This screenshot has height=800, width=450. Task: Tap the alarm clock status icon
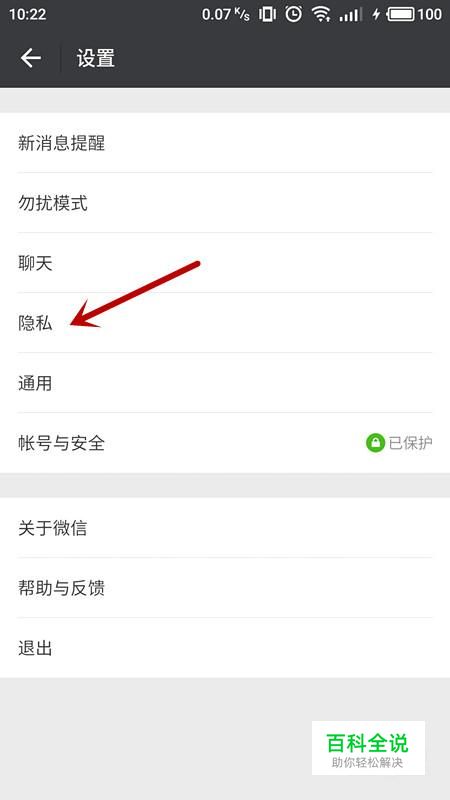[293, 14]
